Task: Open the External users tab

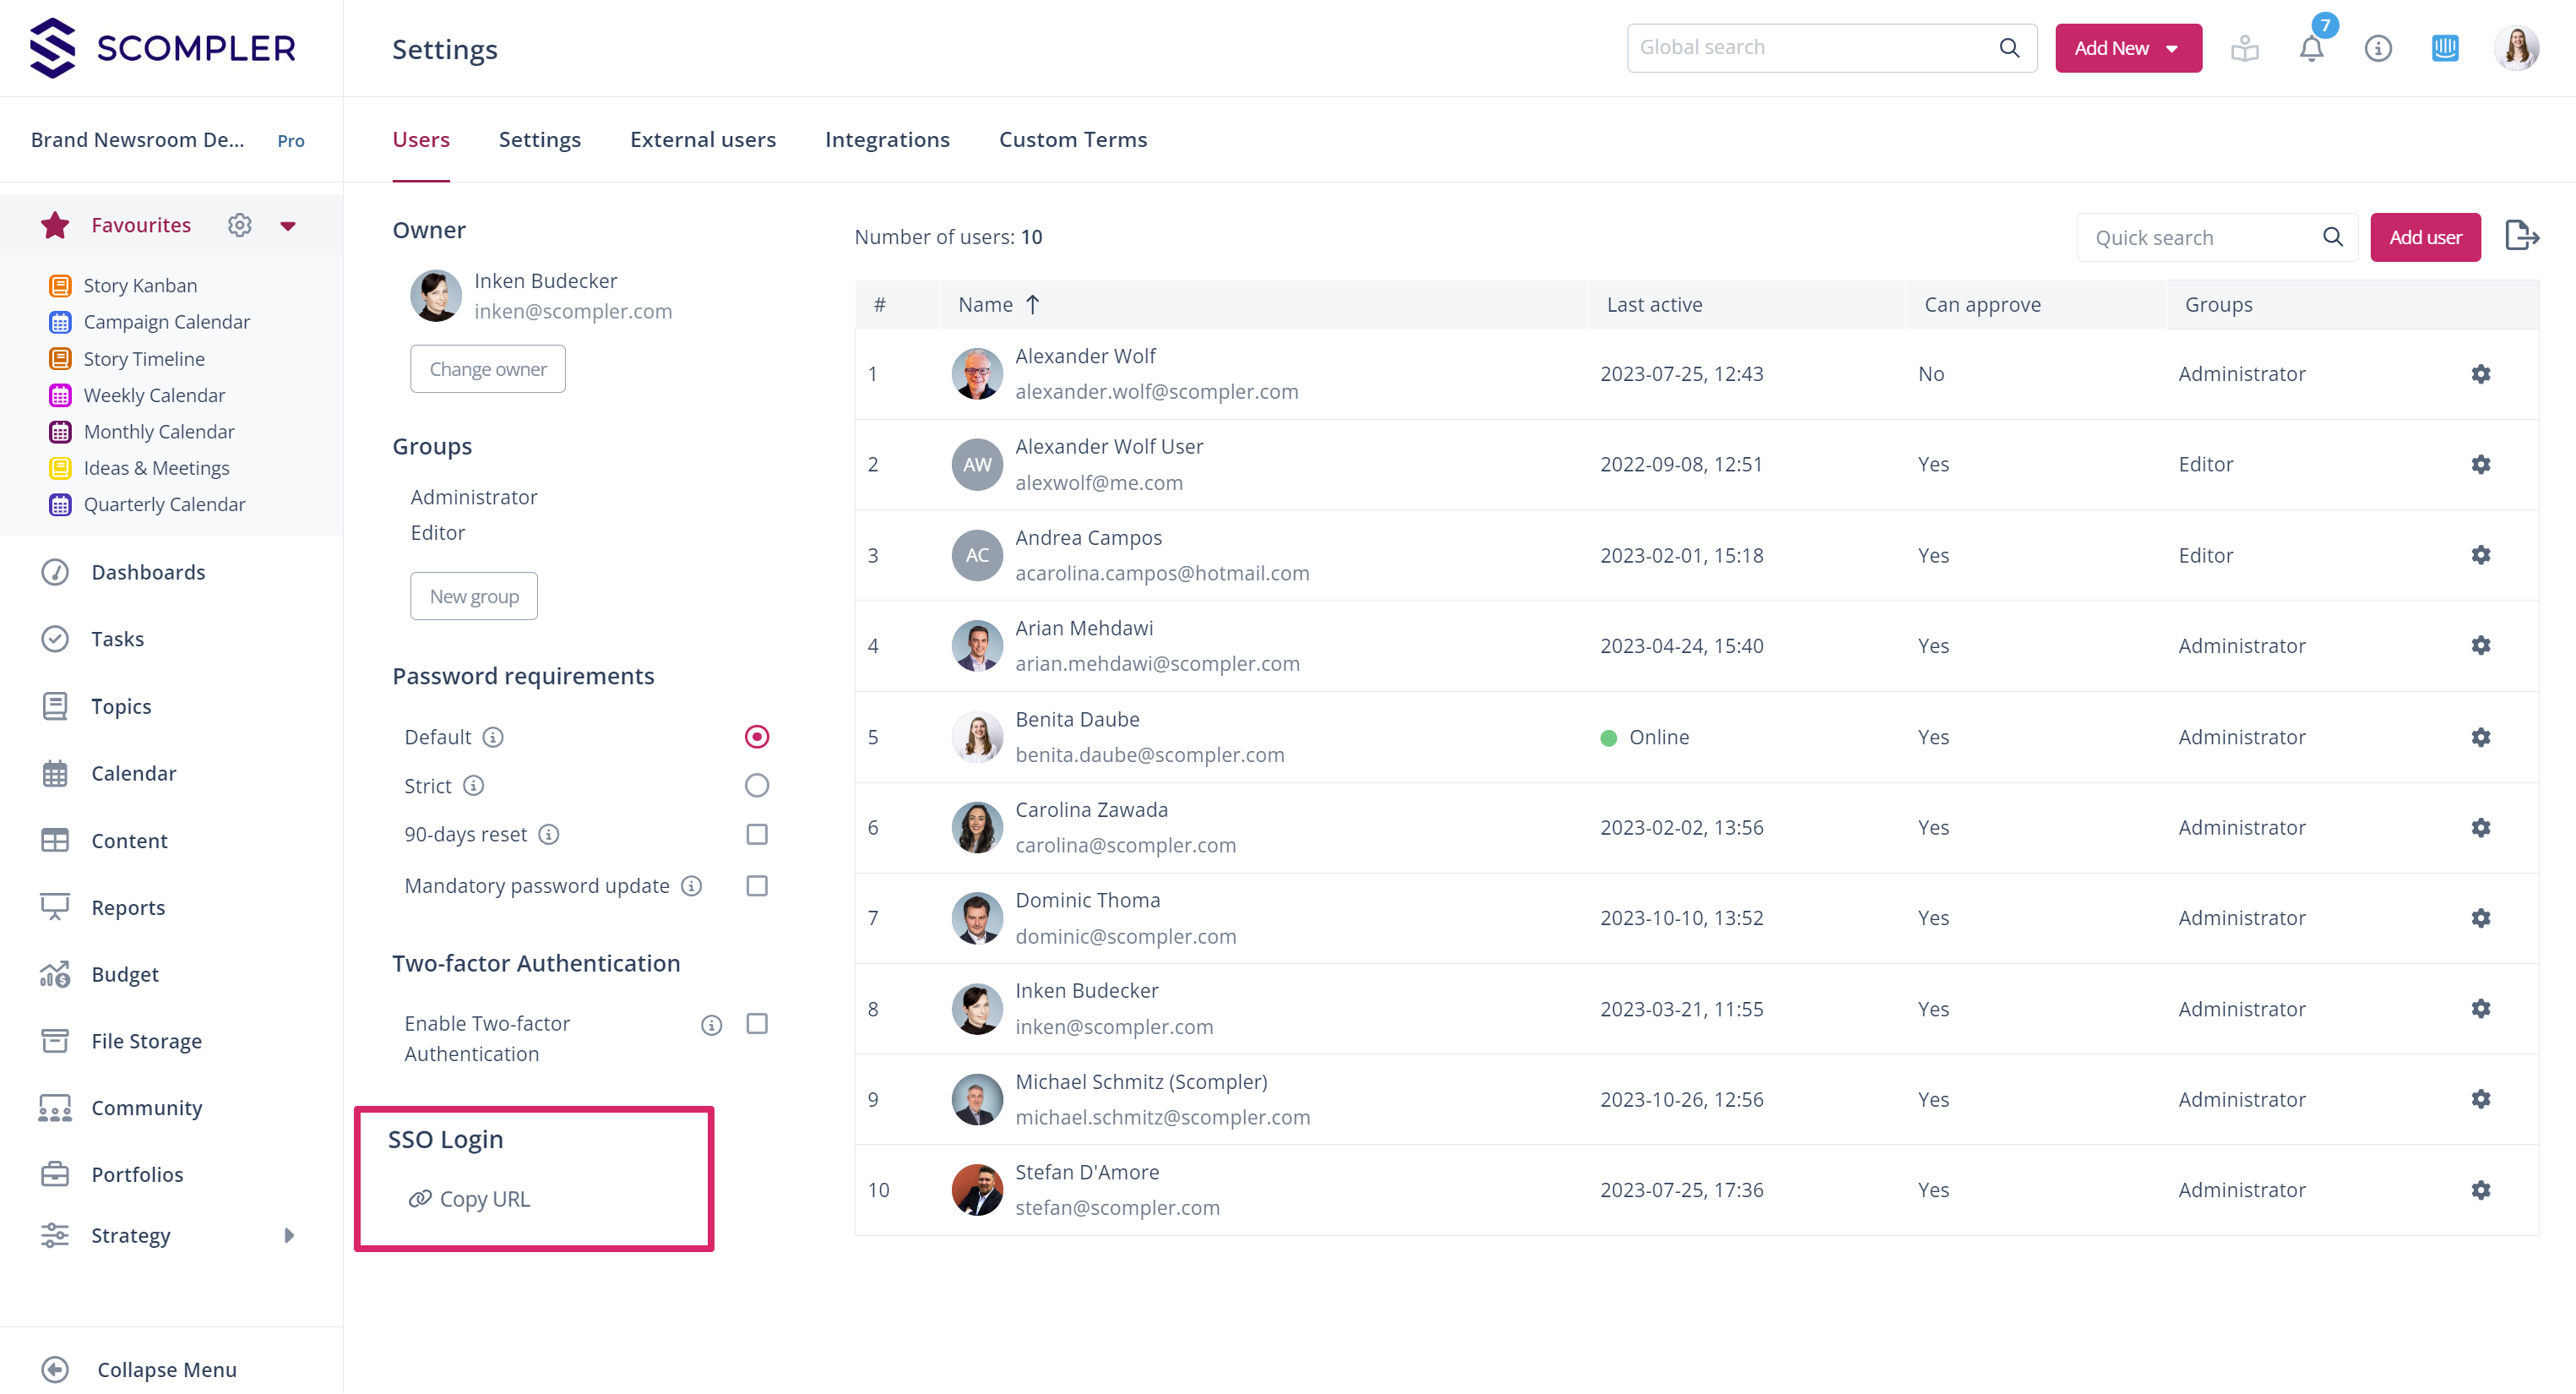Action: [702, 140]
